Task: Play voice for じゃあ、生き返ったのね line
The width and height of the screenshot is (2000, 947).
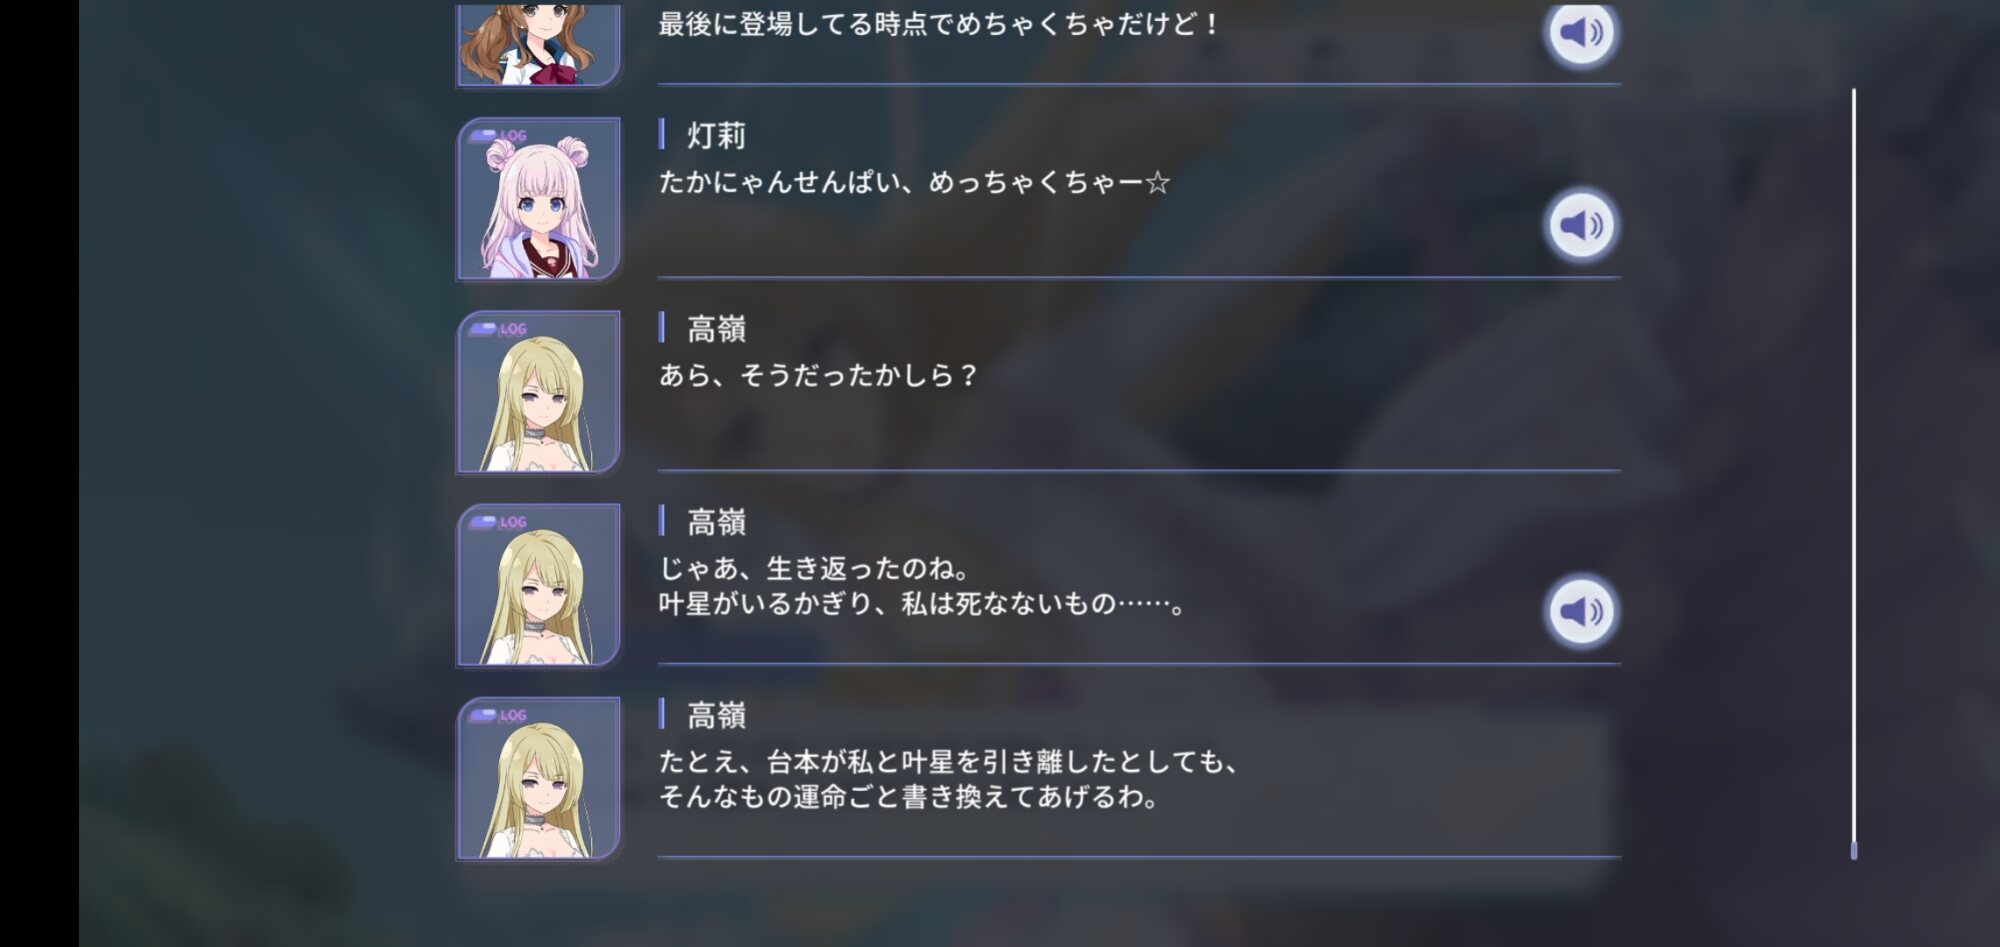Action: [1581, 611]
